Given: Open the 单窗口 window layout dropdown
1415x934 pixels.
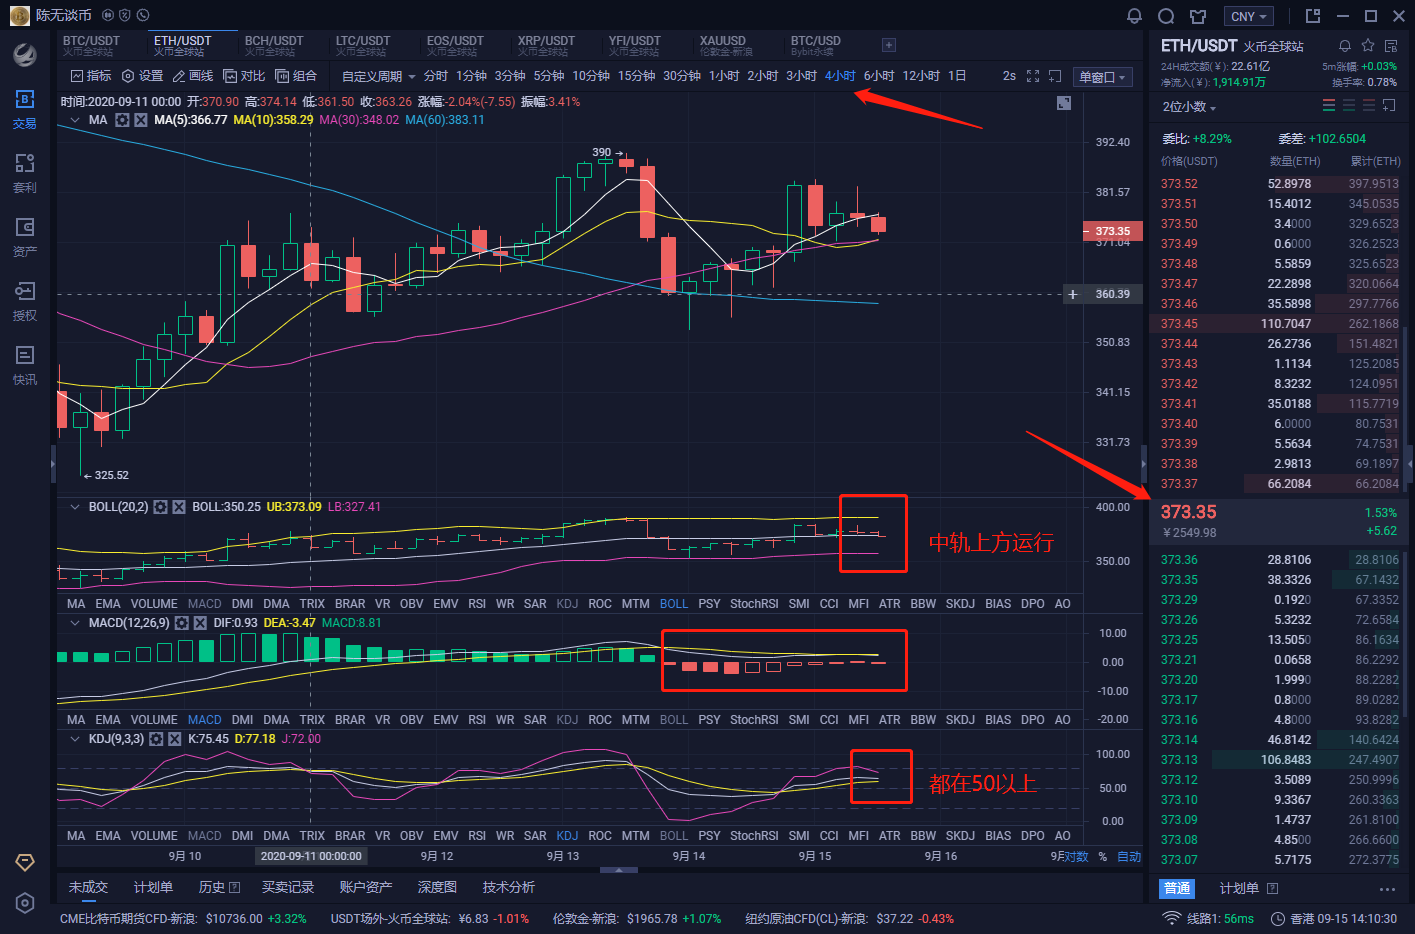Looking at the screenshot, I should (1102, 77).
